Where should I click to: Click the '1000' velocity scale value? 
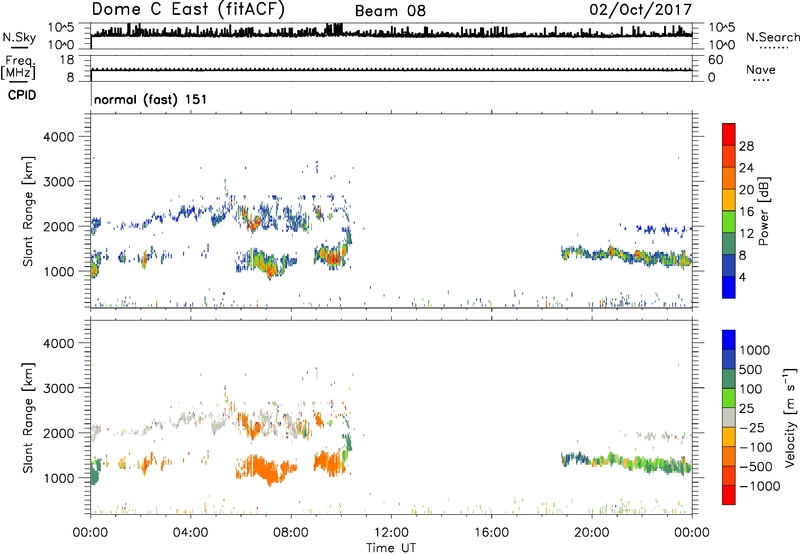pos(755,350)
